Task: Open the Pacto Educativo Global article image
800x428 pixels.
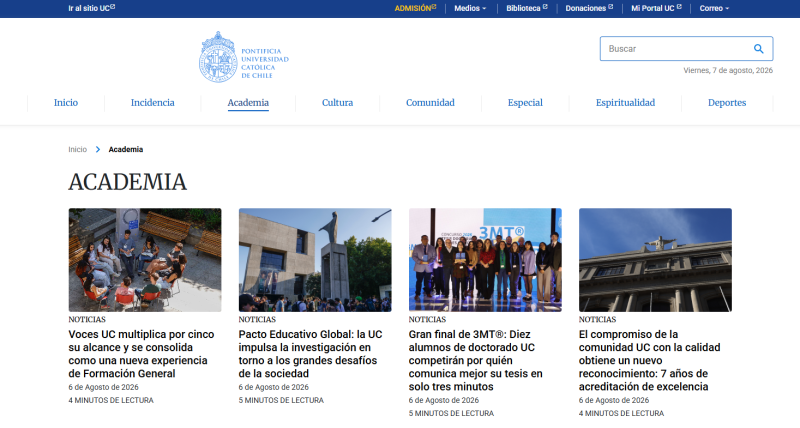Action: tap(315, 260)
